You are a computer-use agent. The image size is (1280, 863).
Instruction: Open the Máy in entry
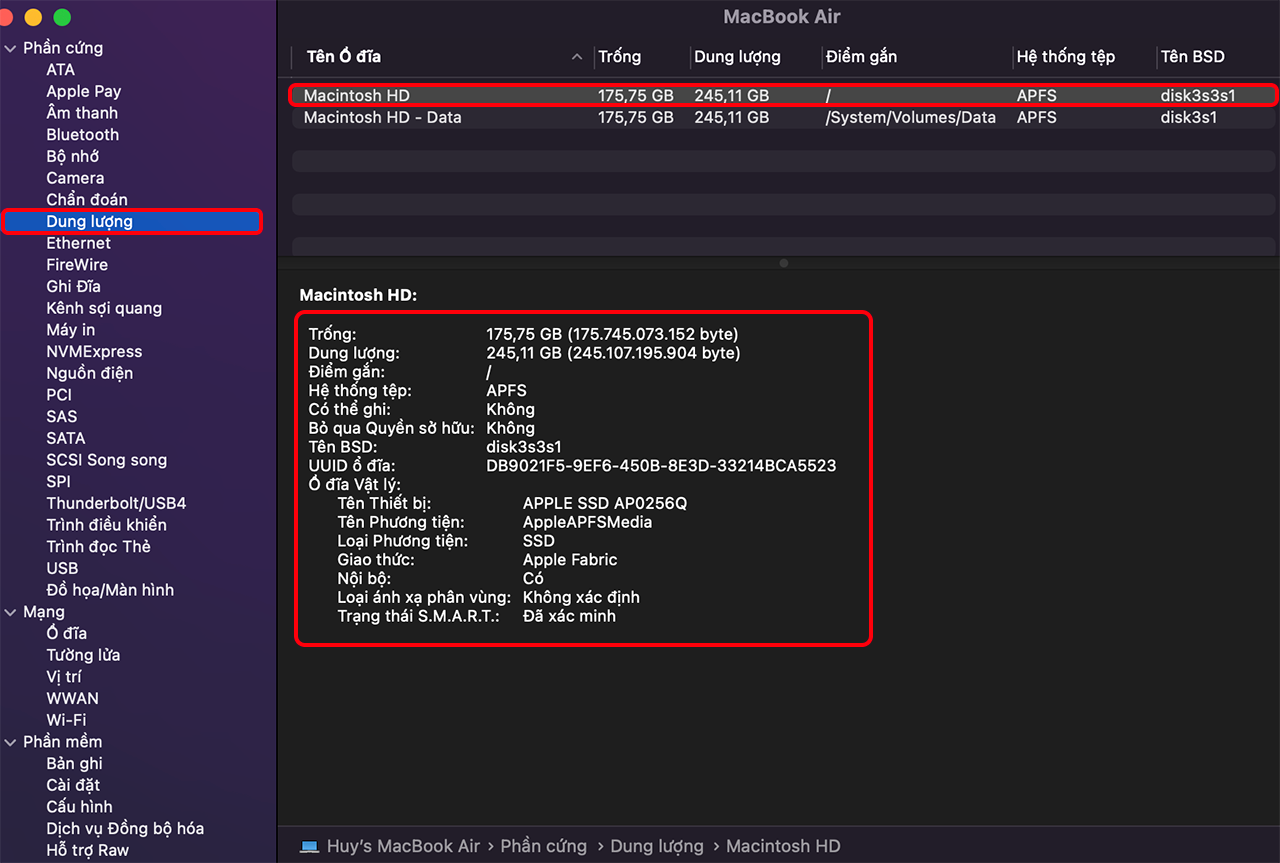71,330
